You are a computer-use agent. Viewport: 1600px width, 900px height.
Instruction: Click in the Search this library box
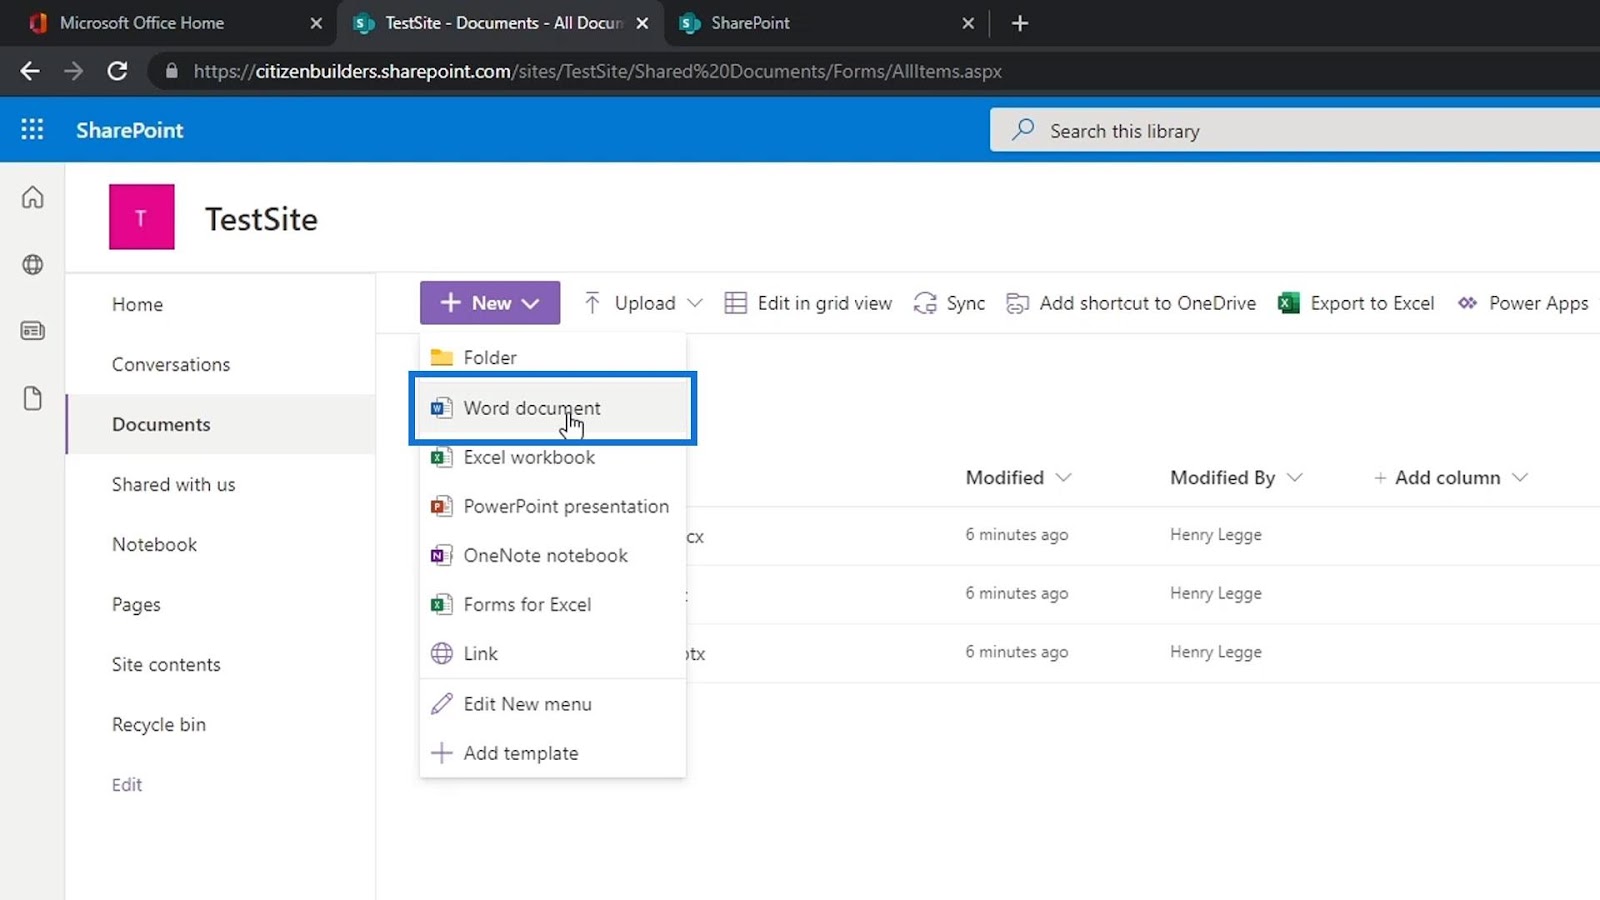(1295, 131)
